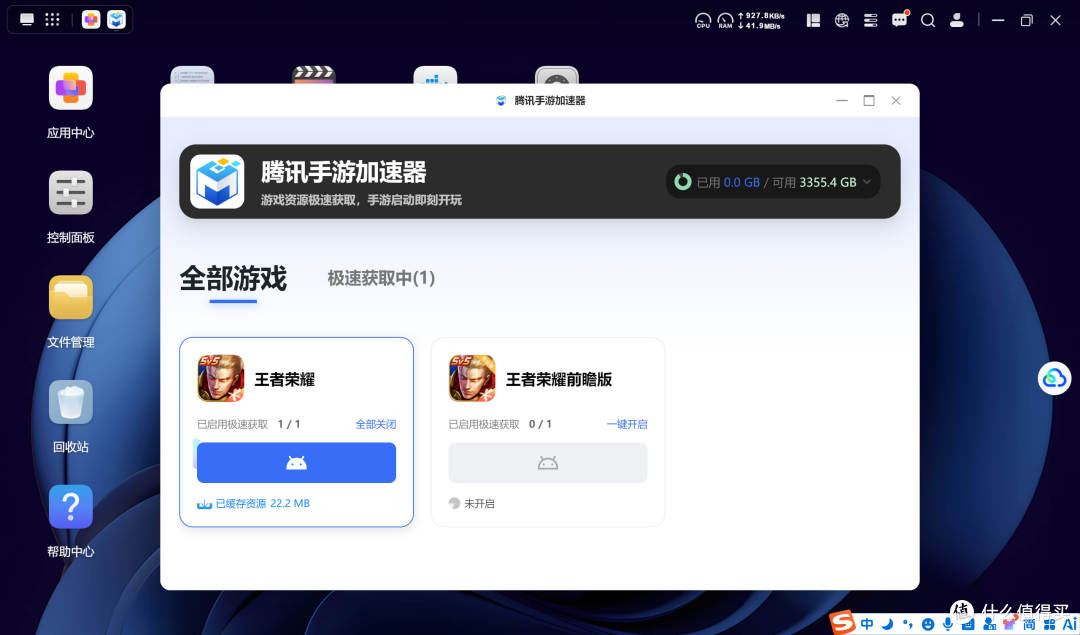This screenshot has height=635, width=1080.
Task: Open the 文件管理 folder icon
Action: 71,298
